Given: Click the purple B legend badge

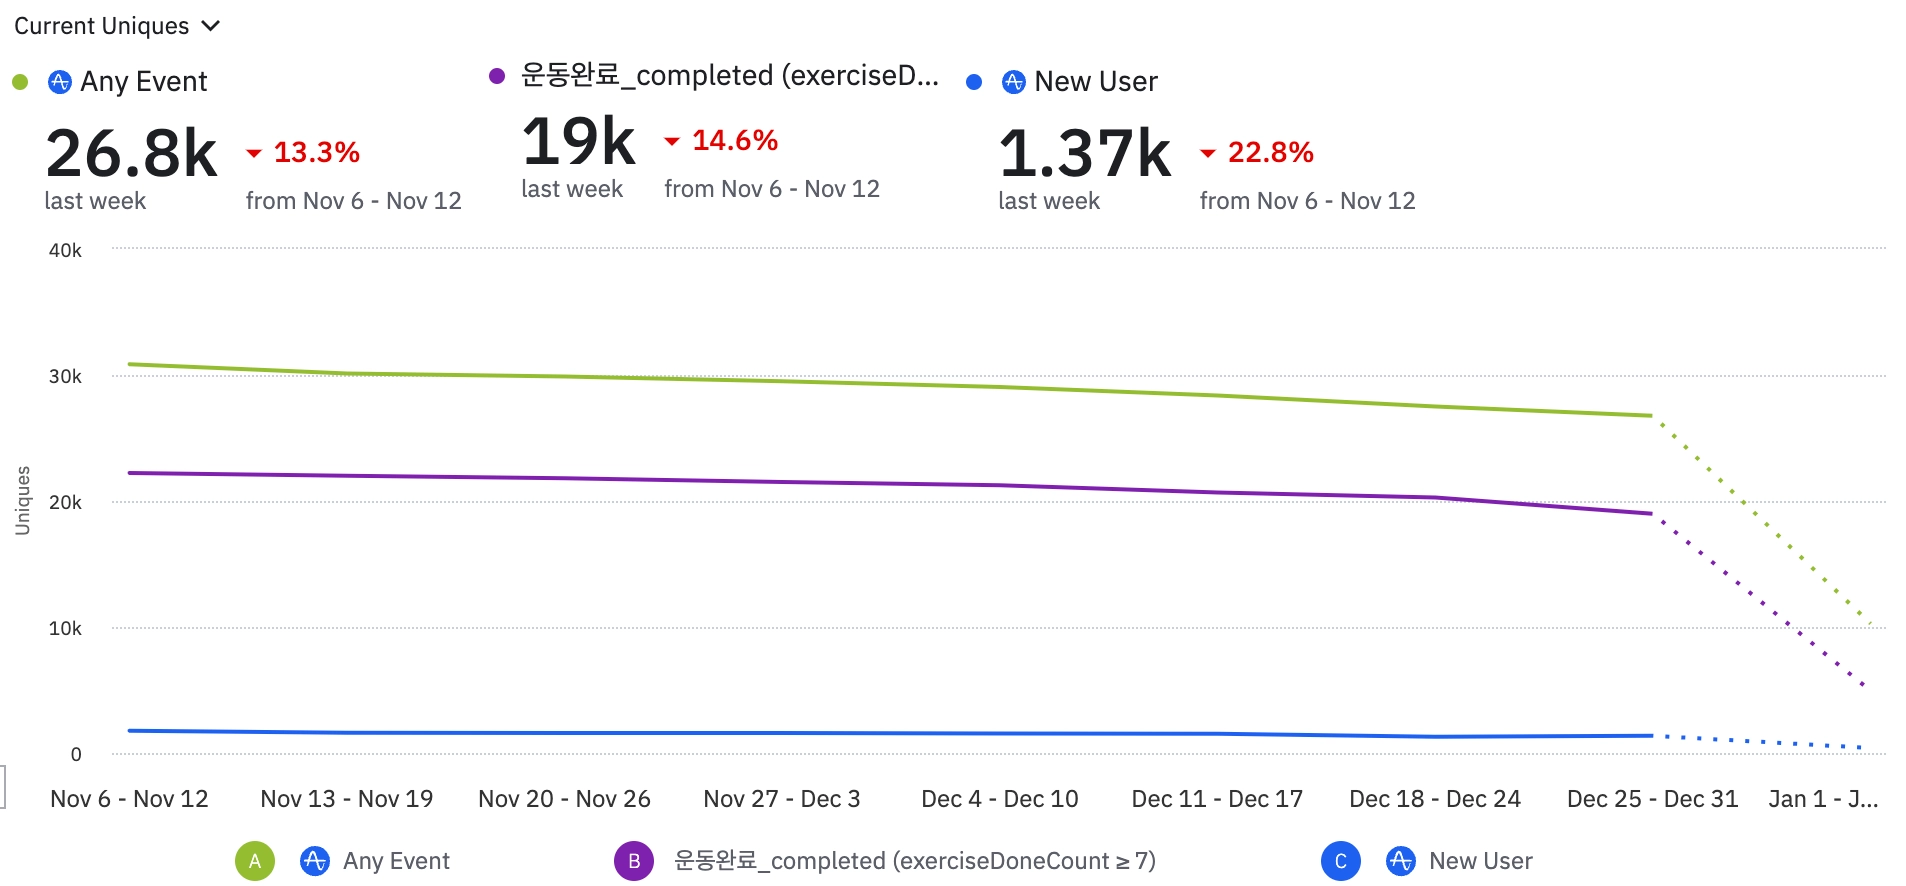Looking at the screenshot, I should coord(634,861).
